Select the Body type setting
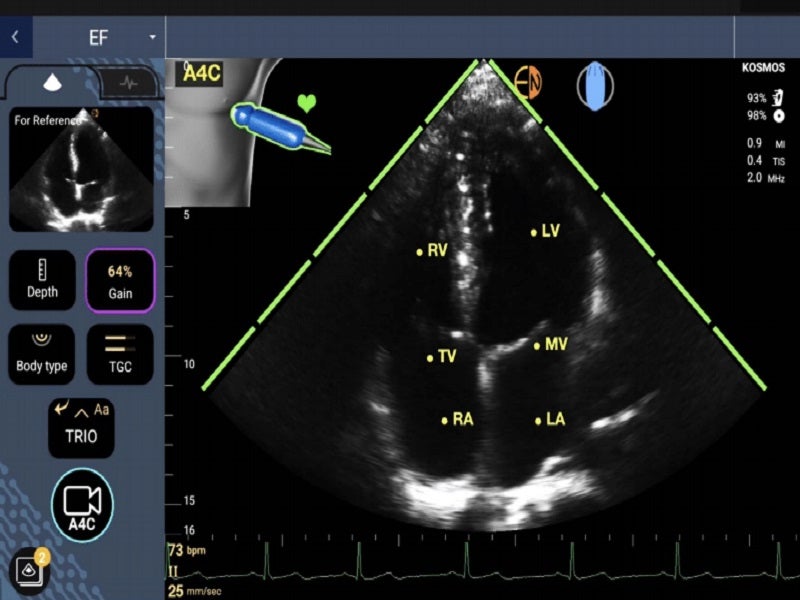 click(x=42, y=354)
